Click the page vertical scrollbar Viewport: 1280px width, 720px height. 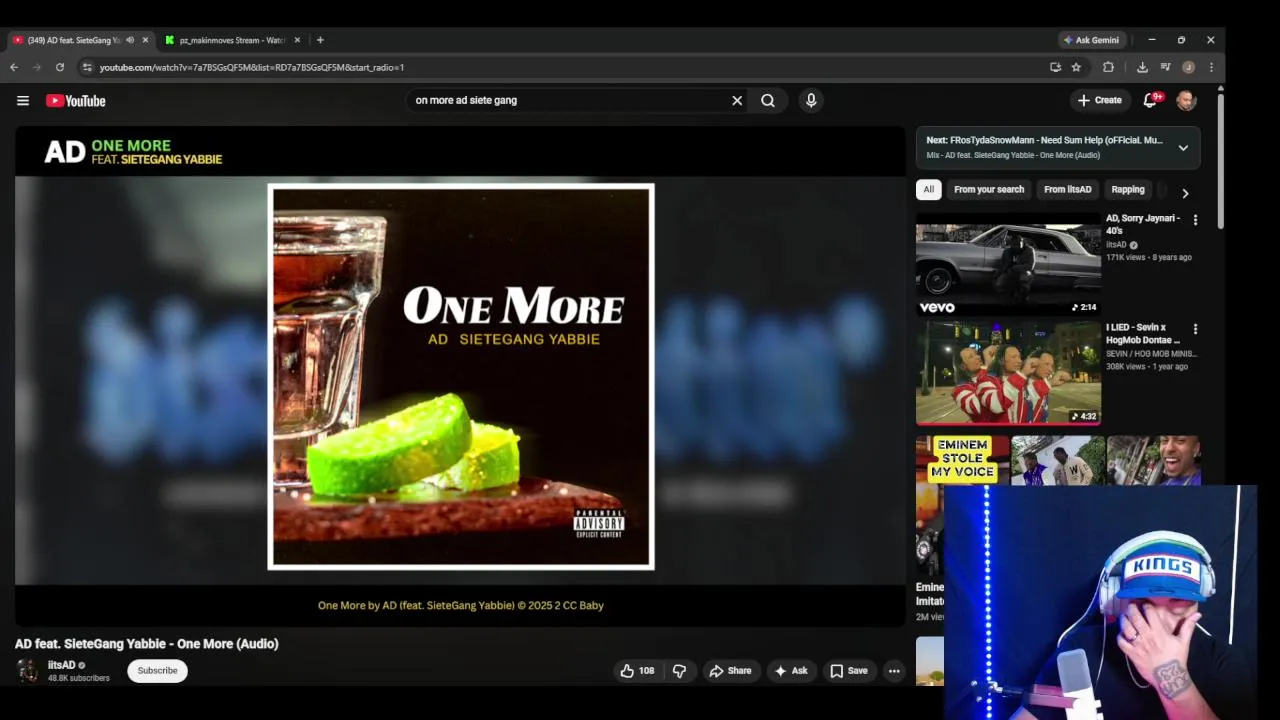pos(1221,160)
